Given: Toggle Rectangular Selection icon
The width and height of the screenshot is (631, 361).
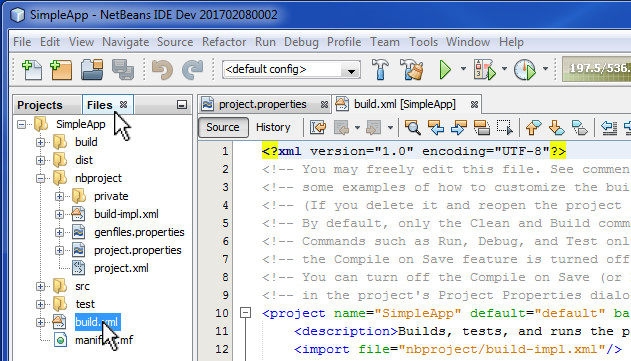Looking at the screenshot, I should tap(505, 128).
